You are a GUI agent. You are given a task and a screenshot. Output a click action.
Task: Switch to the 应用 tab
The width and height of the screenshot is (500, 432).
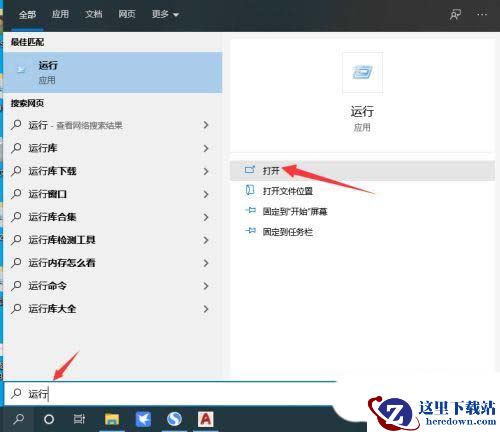pyautogui.click(x=60, y=14)
